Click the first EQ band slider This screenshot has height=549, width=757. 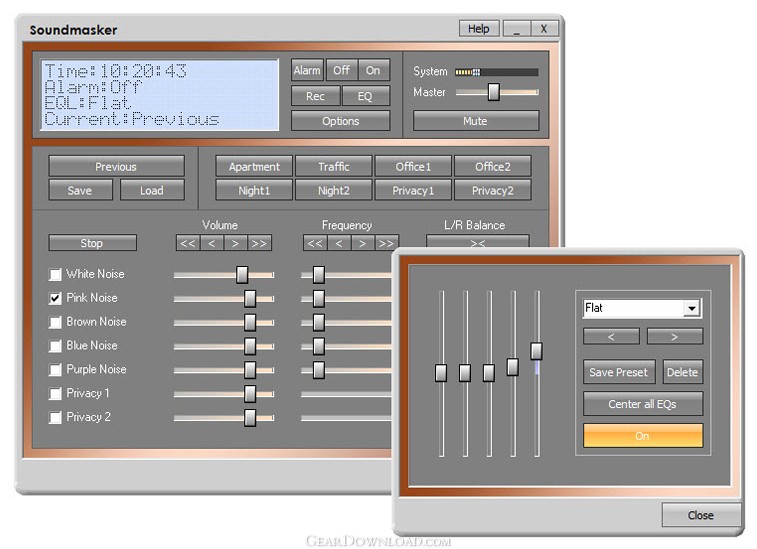(441, 373)
